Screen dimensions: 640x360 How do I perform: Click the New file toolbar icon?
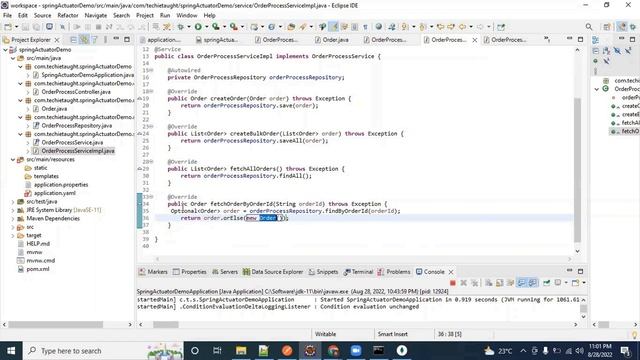click(x=8, y=27)
